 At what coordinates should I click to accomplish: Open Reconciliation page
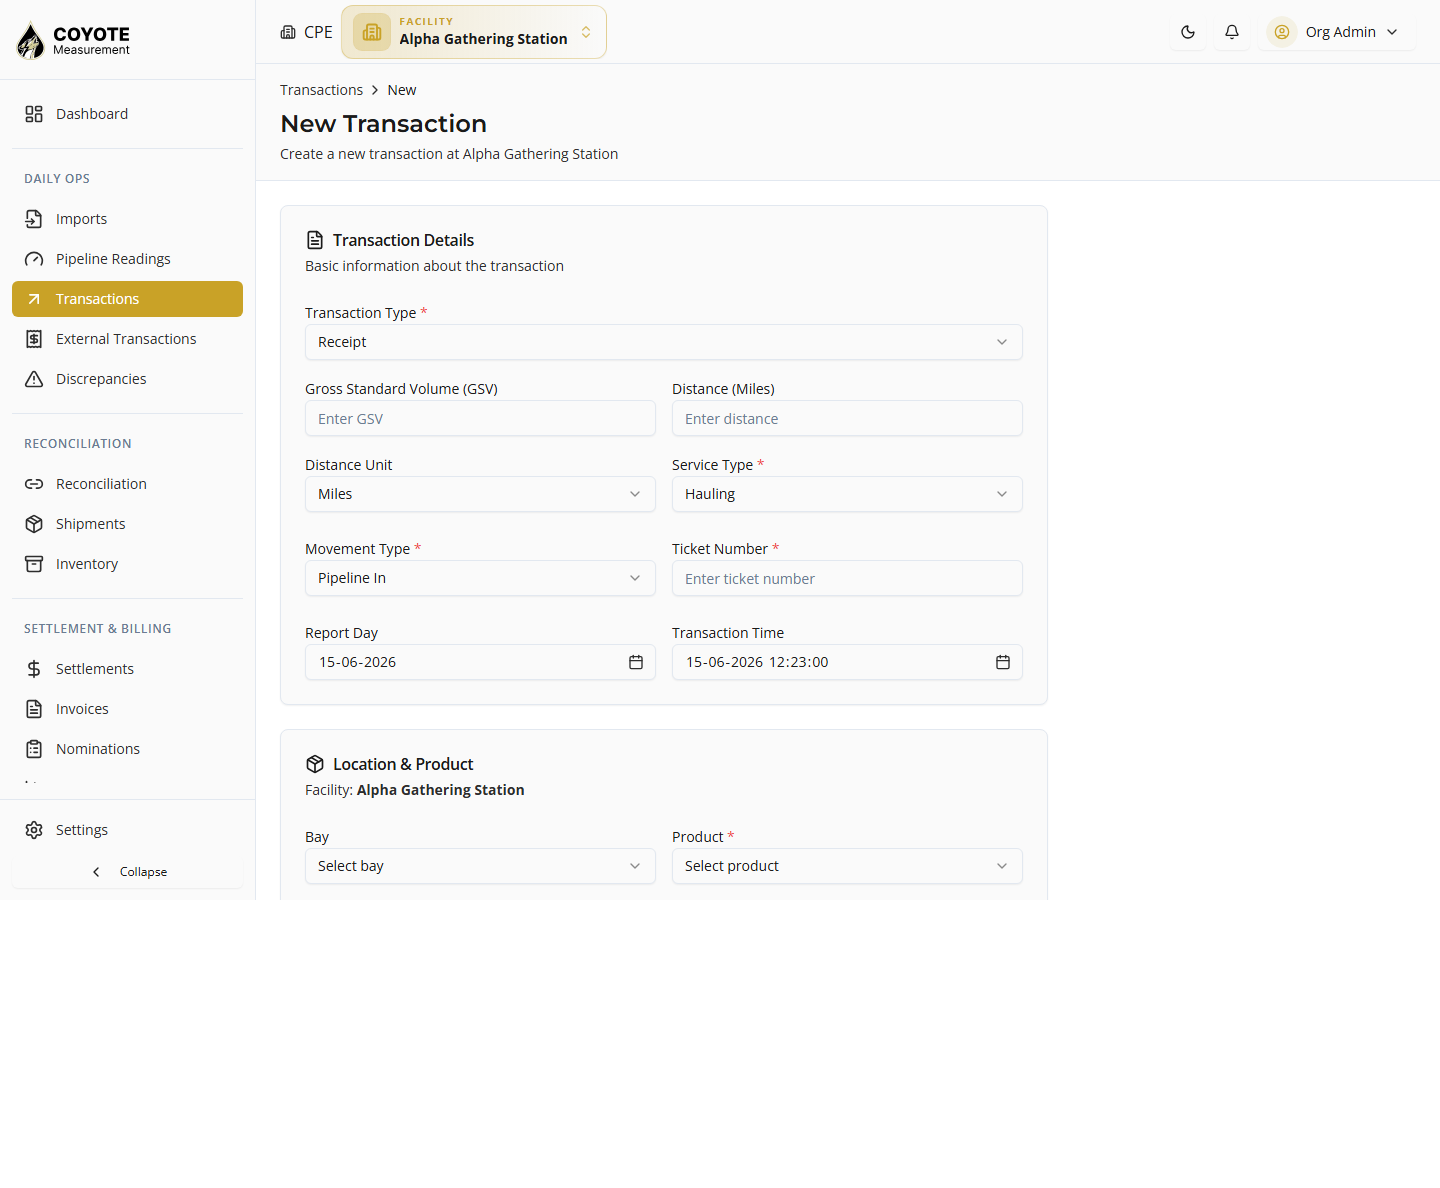click(127, 484)
